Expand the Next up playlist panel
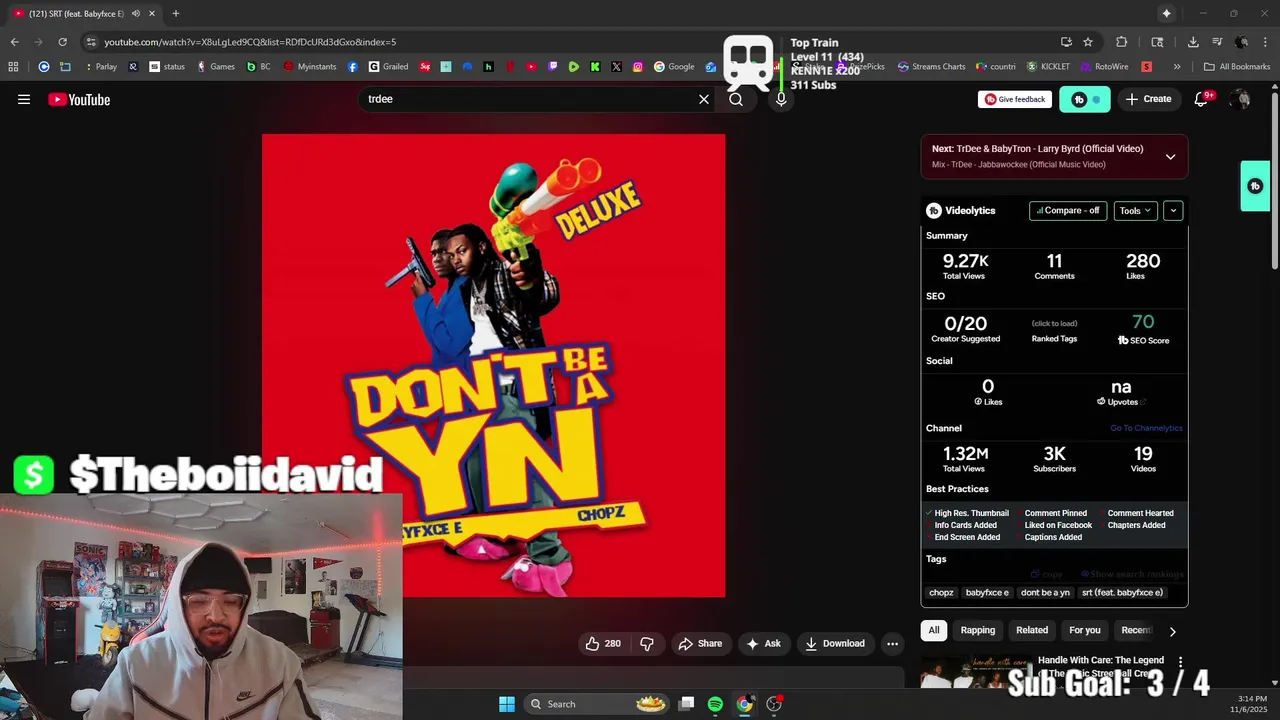This screenshot has width=1280, height=720. tap(1170, 157)
